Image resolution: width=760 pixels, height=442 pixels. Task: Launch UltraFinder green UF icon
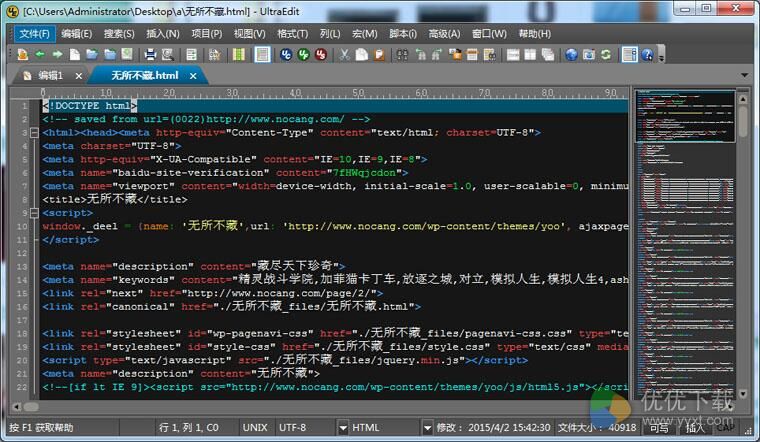303,54
